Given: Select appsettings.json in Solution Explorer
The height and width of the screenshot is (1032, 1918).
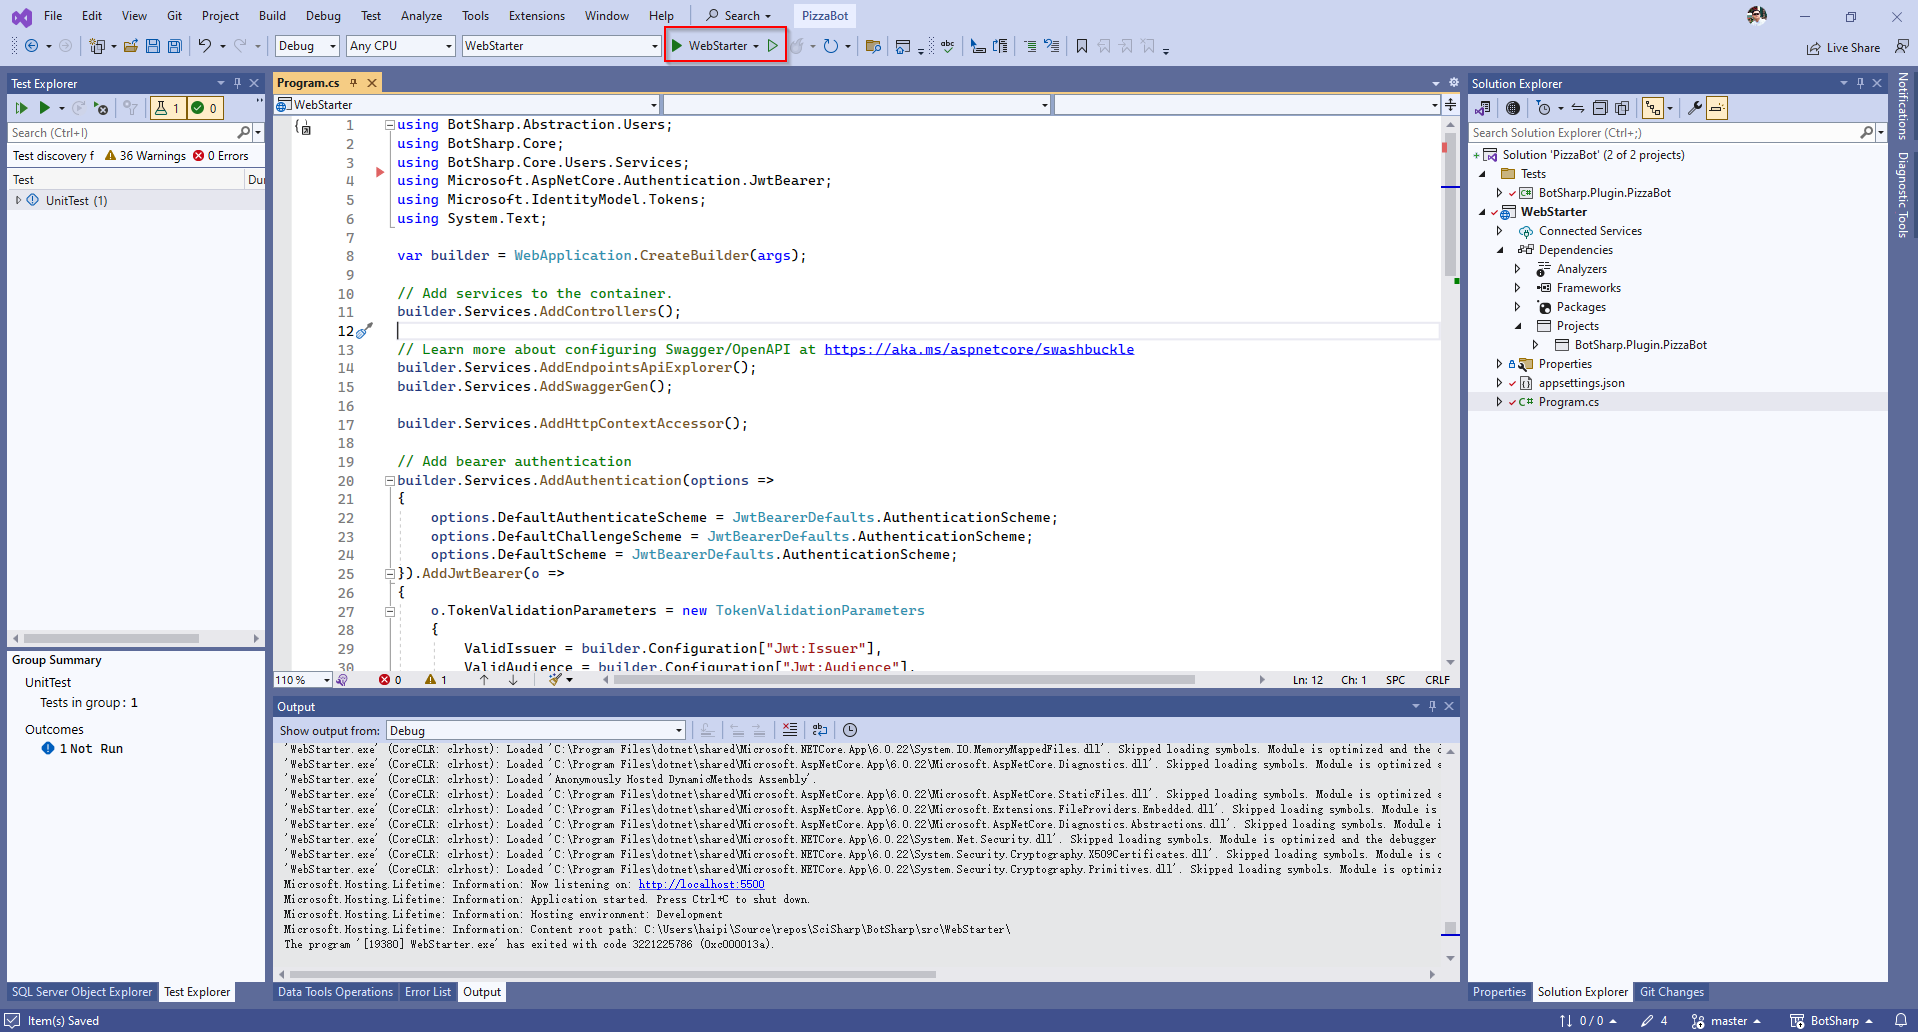Looking at the screenshot, I should tap(1581, 383).
